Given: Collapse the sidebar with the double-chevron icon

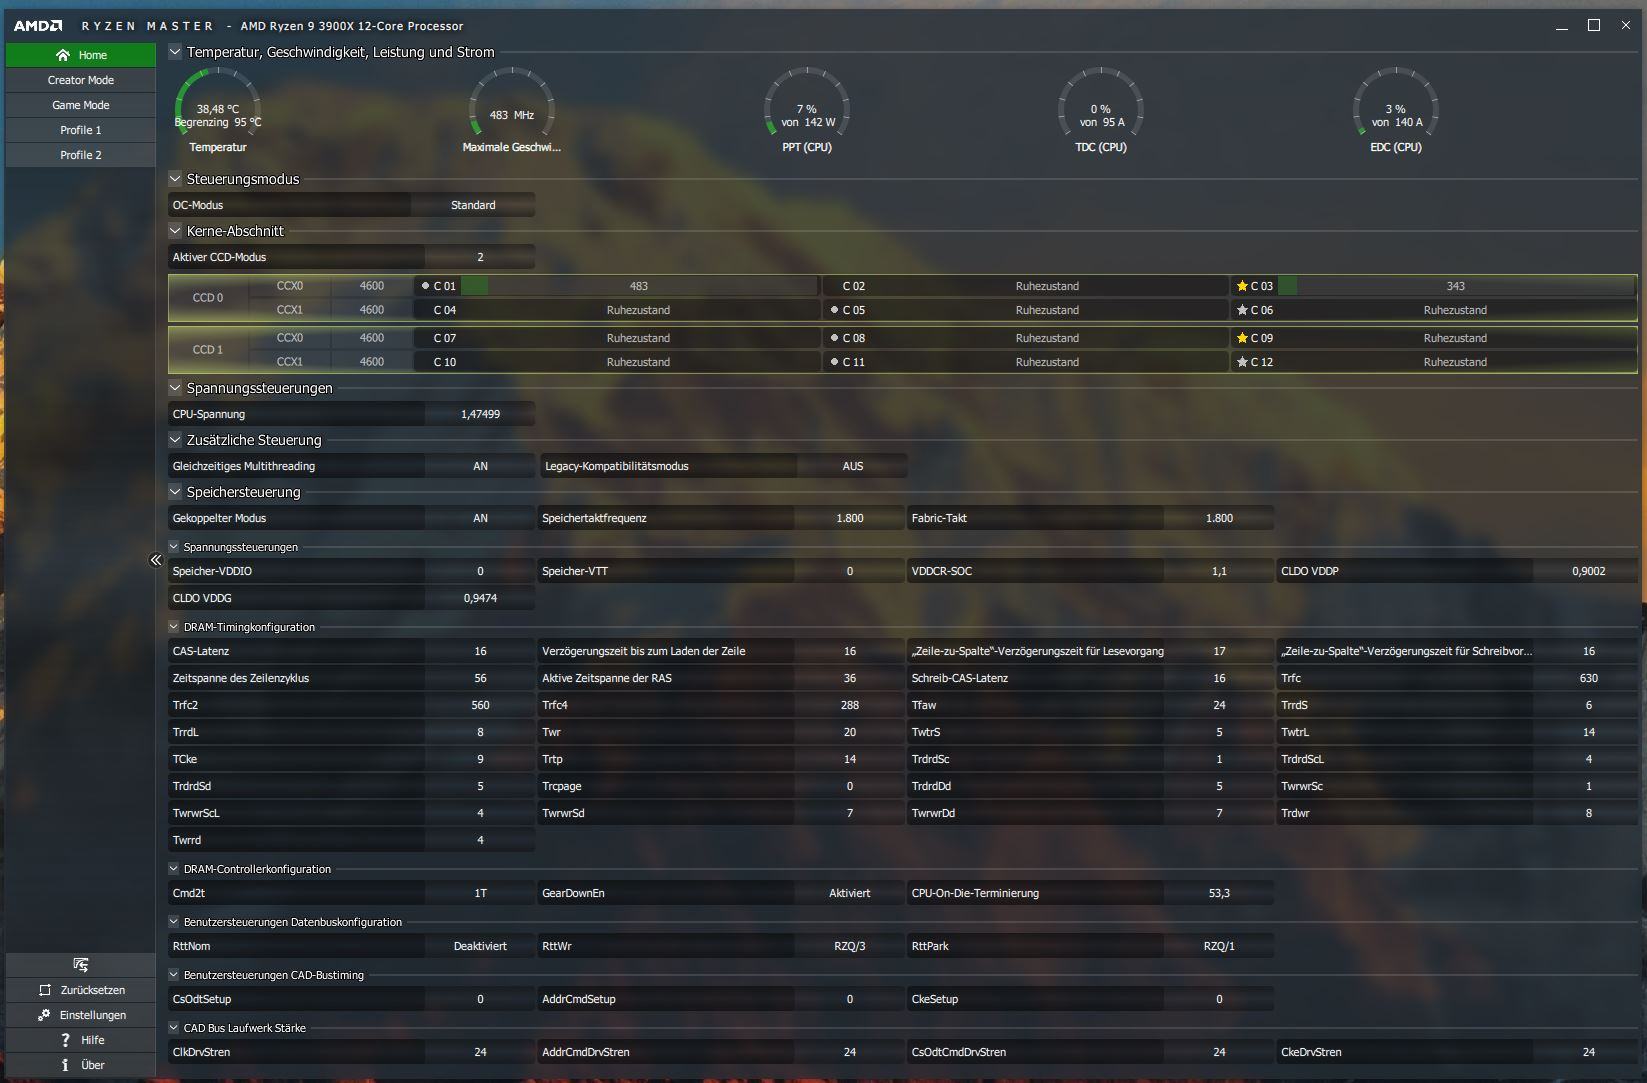Looking at the screenshot, I should point(156,560).
